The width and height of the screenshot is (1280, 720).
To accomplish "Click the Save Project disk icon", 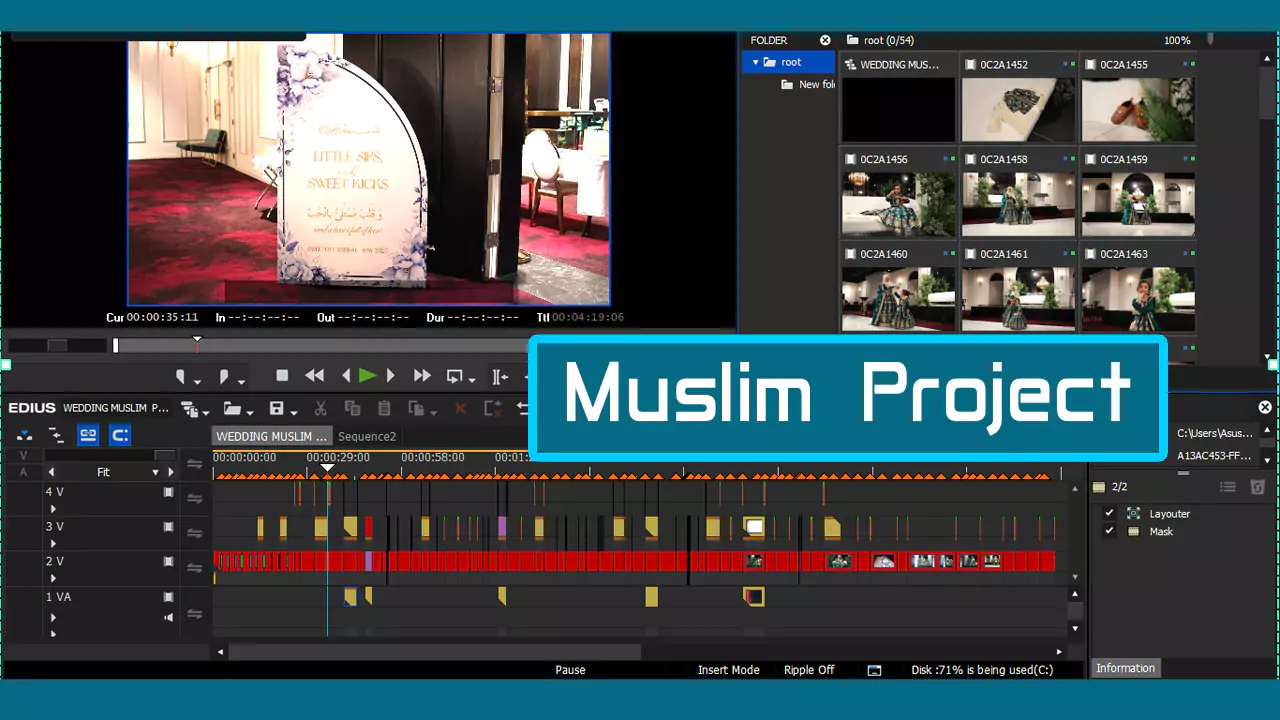I will (277, 409).
